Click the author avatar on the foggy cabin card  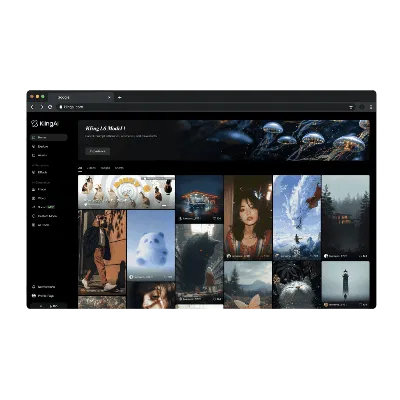(x=326, y=256)
